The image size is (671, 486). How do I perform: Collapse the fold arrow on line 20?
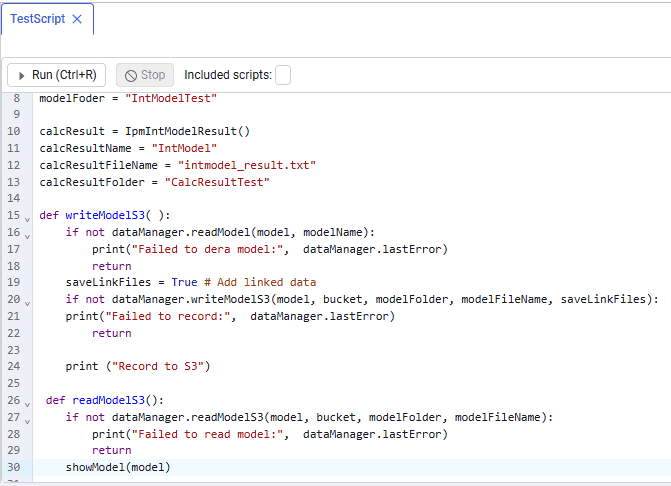[27, 303]
